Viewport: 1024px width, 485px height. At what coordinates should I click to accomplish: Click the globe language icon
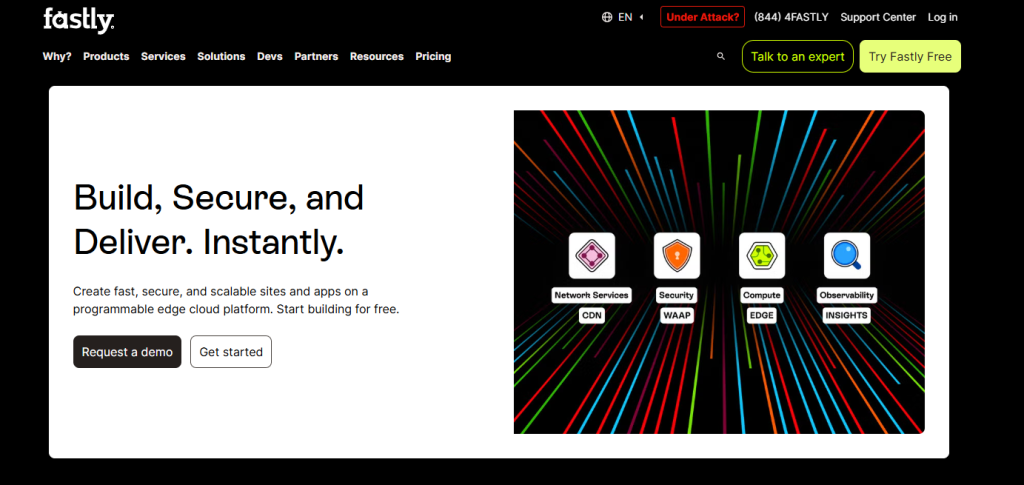click(x=607, y=18)
